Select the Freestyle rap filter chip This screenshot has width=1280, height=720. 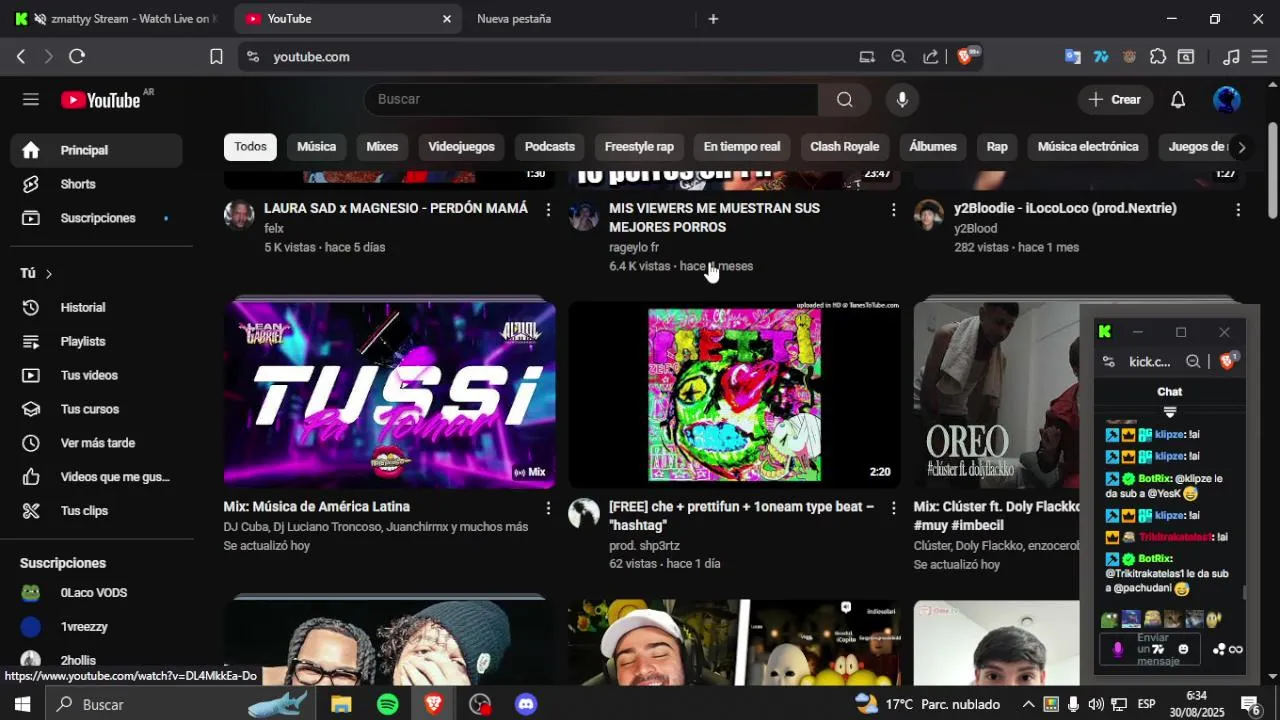pos(639,147)
